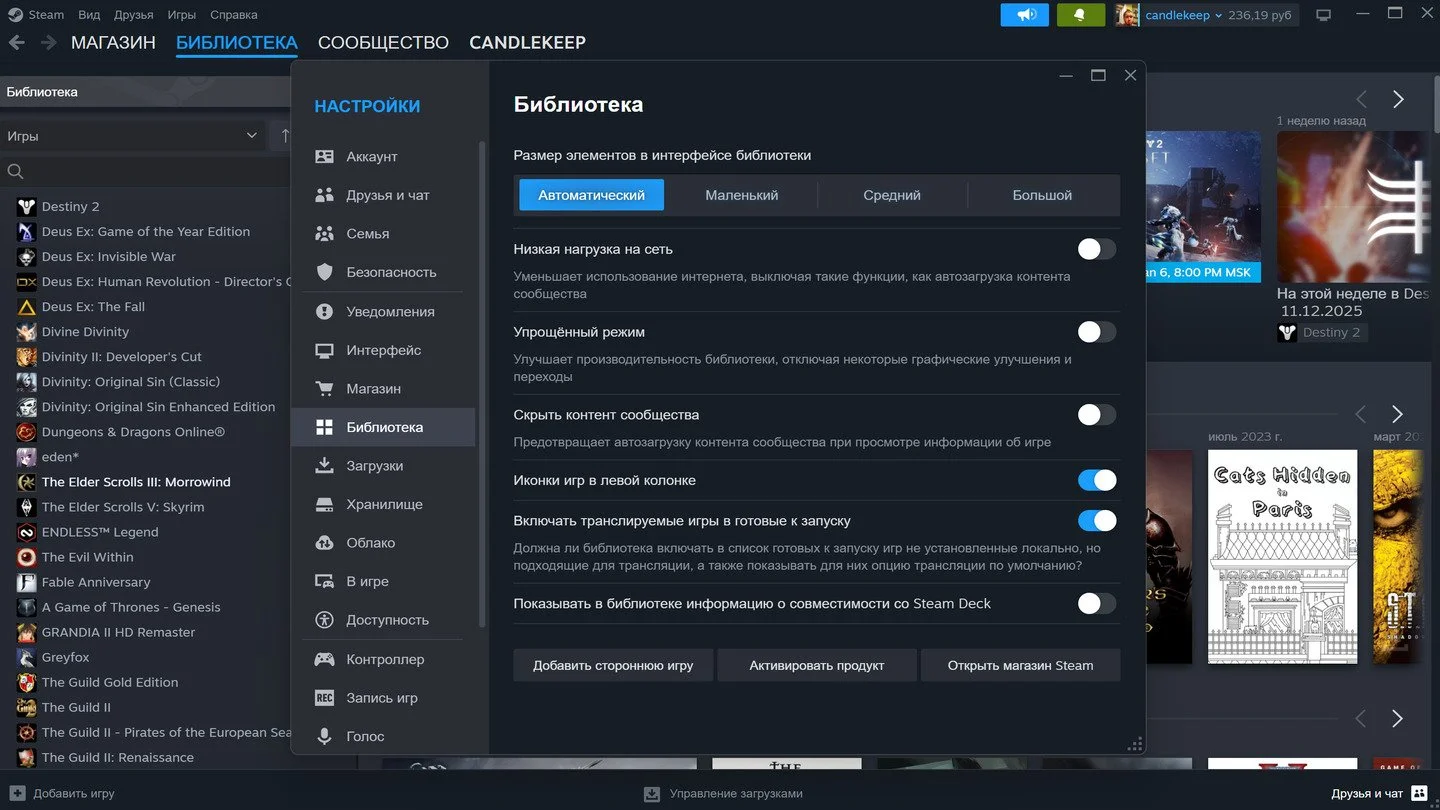Toggle Включать транслируемые игры switch
Image resolution: width=1440 pixels, height=810 pixels.
pyautogui.click(x=1096, y=520)
